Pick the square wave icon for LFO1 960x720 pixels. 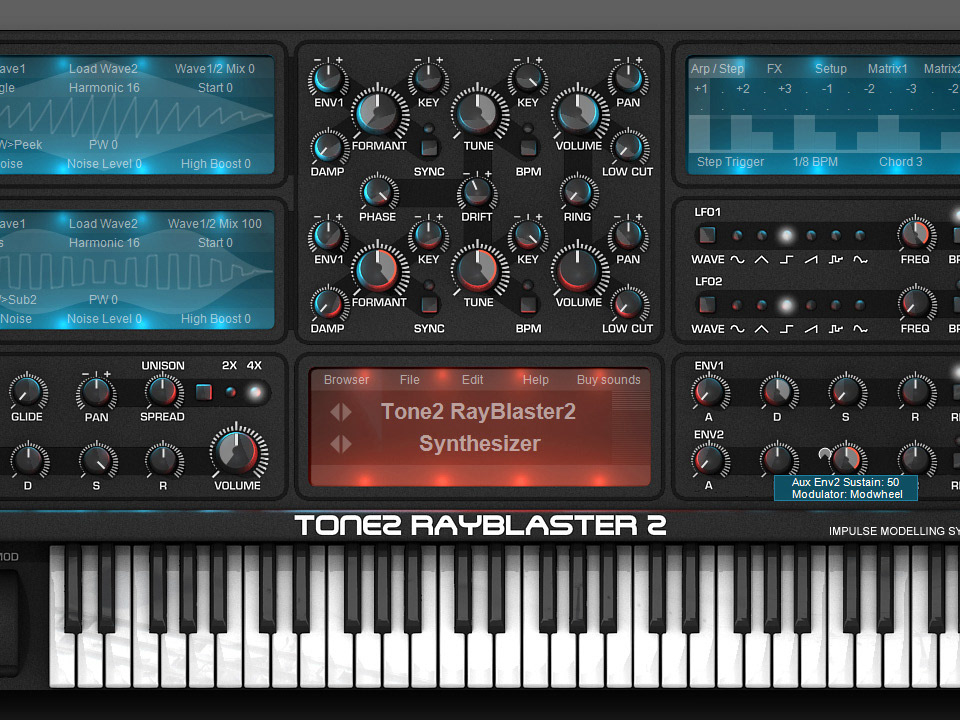786,260
